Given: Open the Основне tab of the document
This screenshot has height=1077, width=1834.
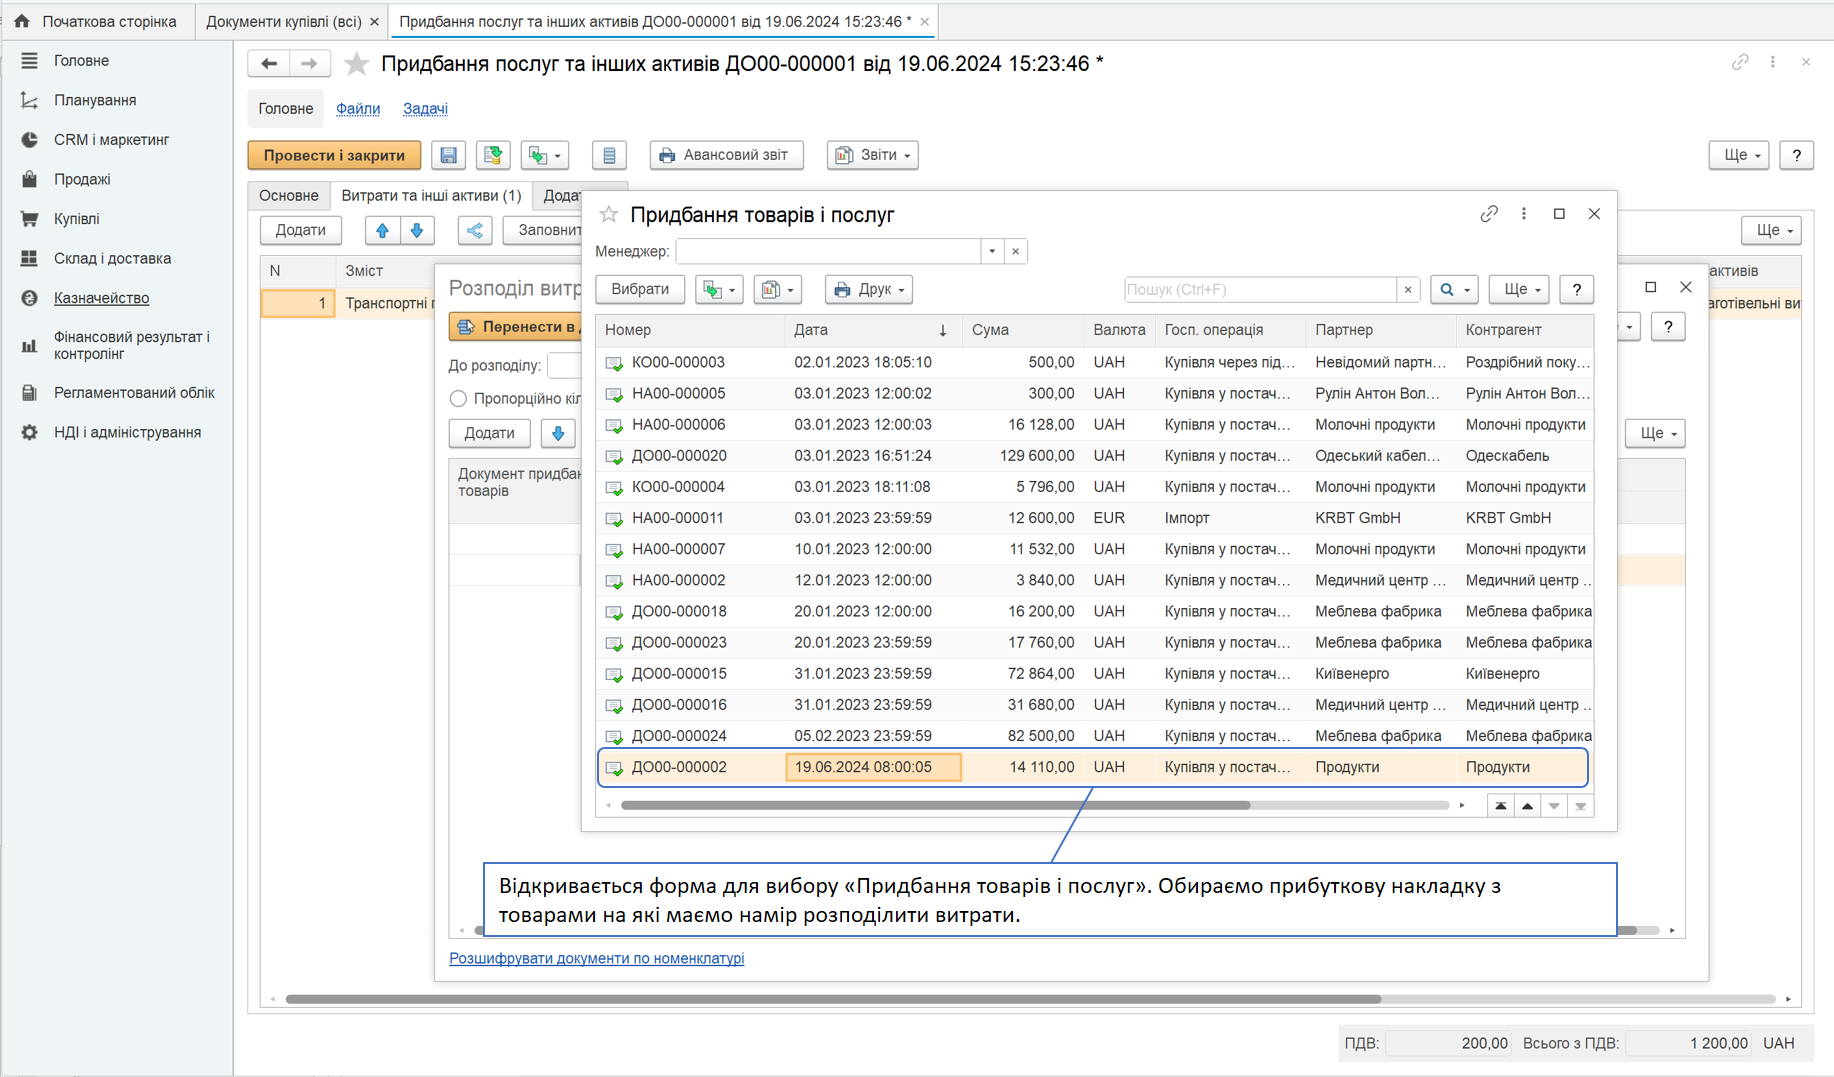Looking at the screenshot, I should (288, 196).
